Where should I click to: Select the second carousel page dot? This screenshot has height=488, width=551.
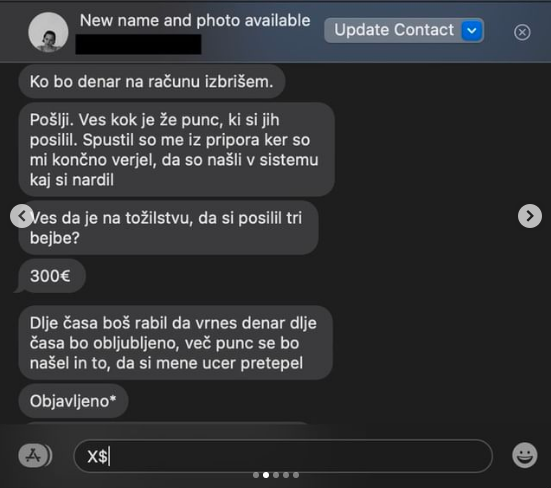point(266,475)
